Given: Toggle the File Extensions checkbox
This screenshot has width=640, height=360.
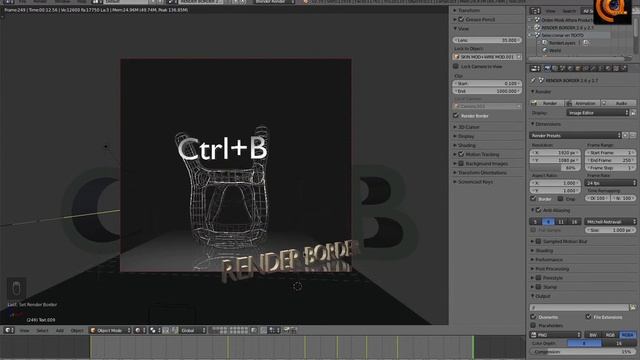Looking at the screenshot, I should [588, 317].
